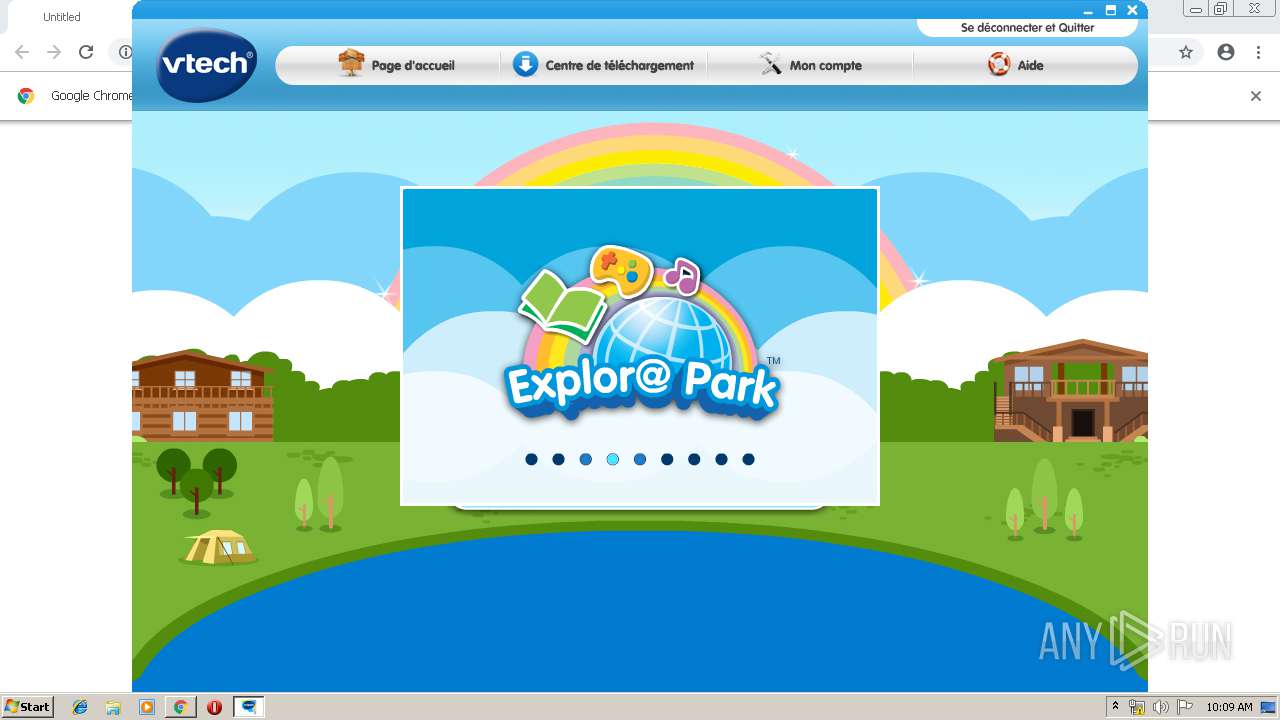Click the 10:09 AM clock

1229,707
